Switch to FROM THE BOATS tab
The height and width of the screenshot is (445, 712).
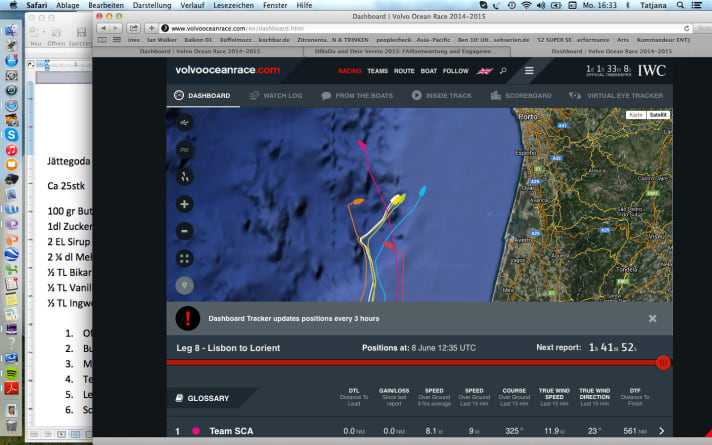(357, 95)
